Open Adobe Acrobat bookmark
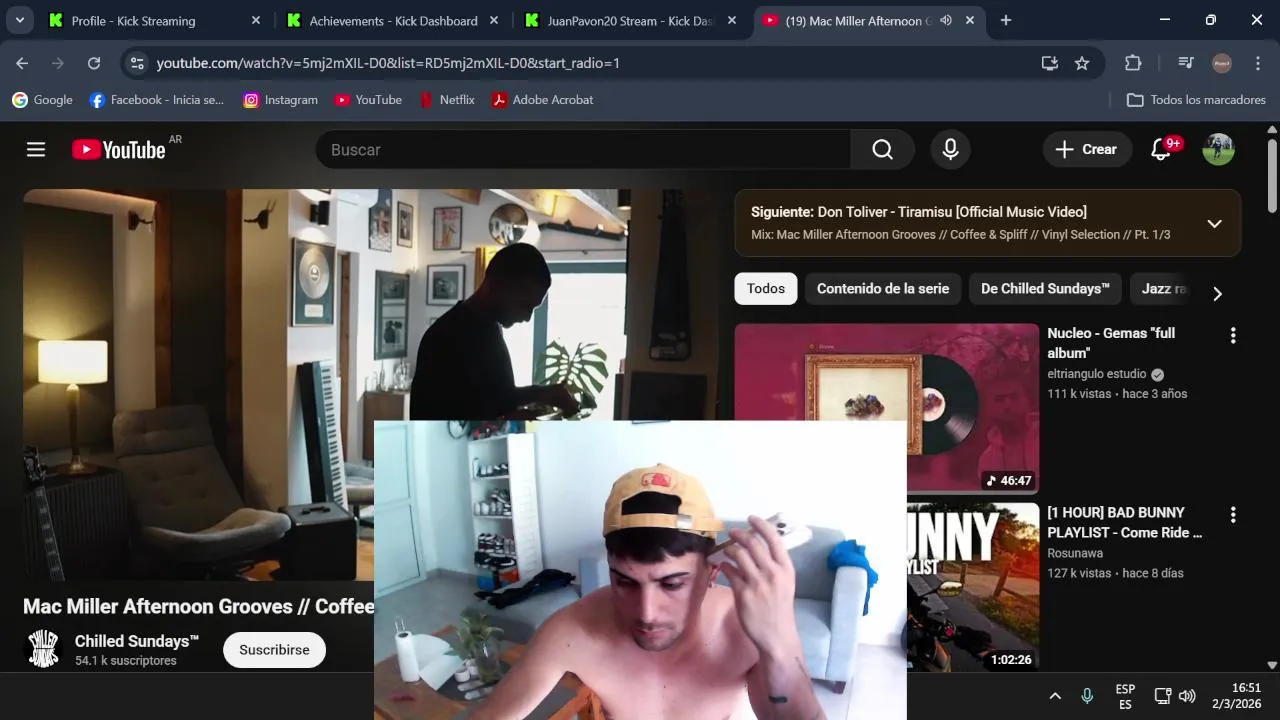Screen dimensions: 1280x720 pos(542,100)
